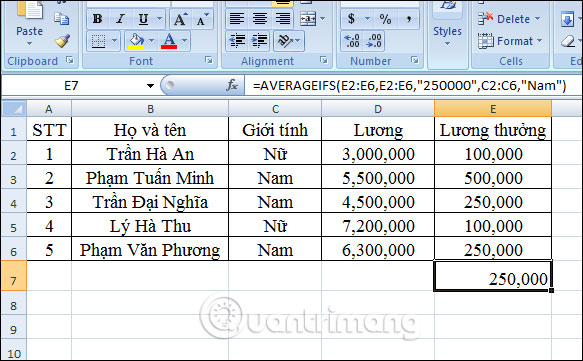This screenshot has height=361, width=583.
Task: Select column E header
Action: [x=493, y=109]
